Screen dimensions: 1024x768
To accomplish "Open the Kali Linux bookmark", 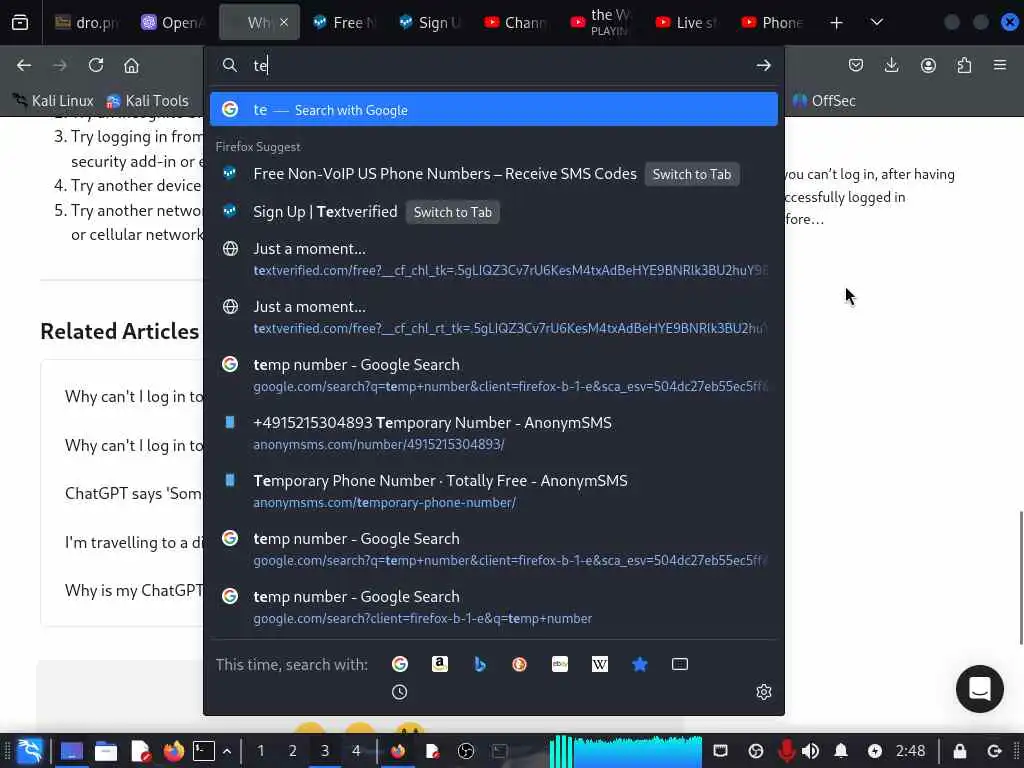I will pos(55,101).
